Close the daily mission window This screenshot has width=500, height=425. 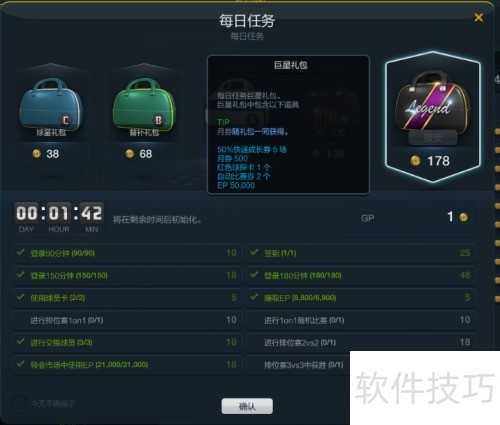479,17
